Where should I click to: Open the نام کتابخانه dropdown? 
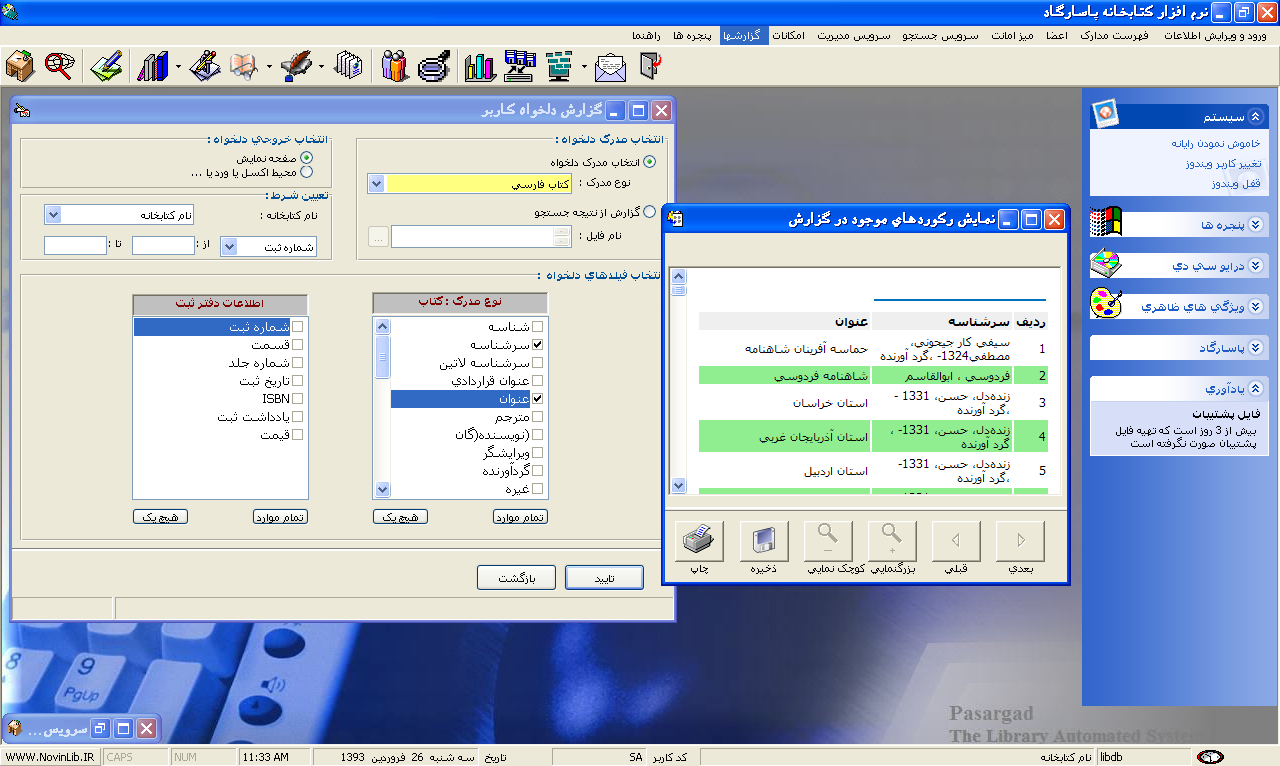(x=53, y=214)
